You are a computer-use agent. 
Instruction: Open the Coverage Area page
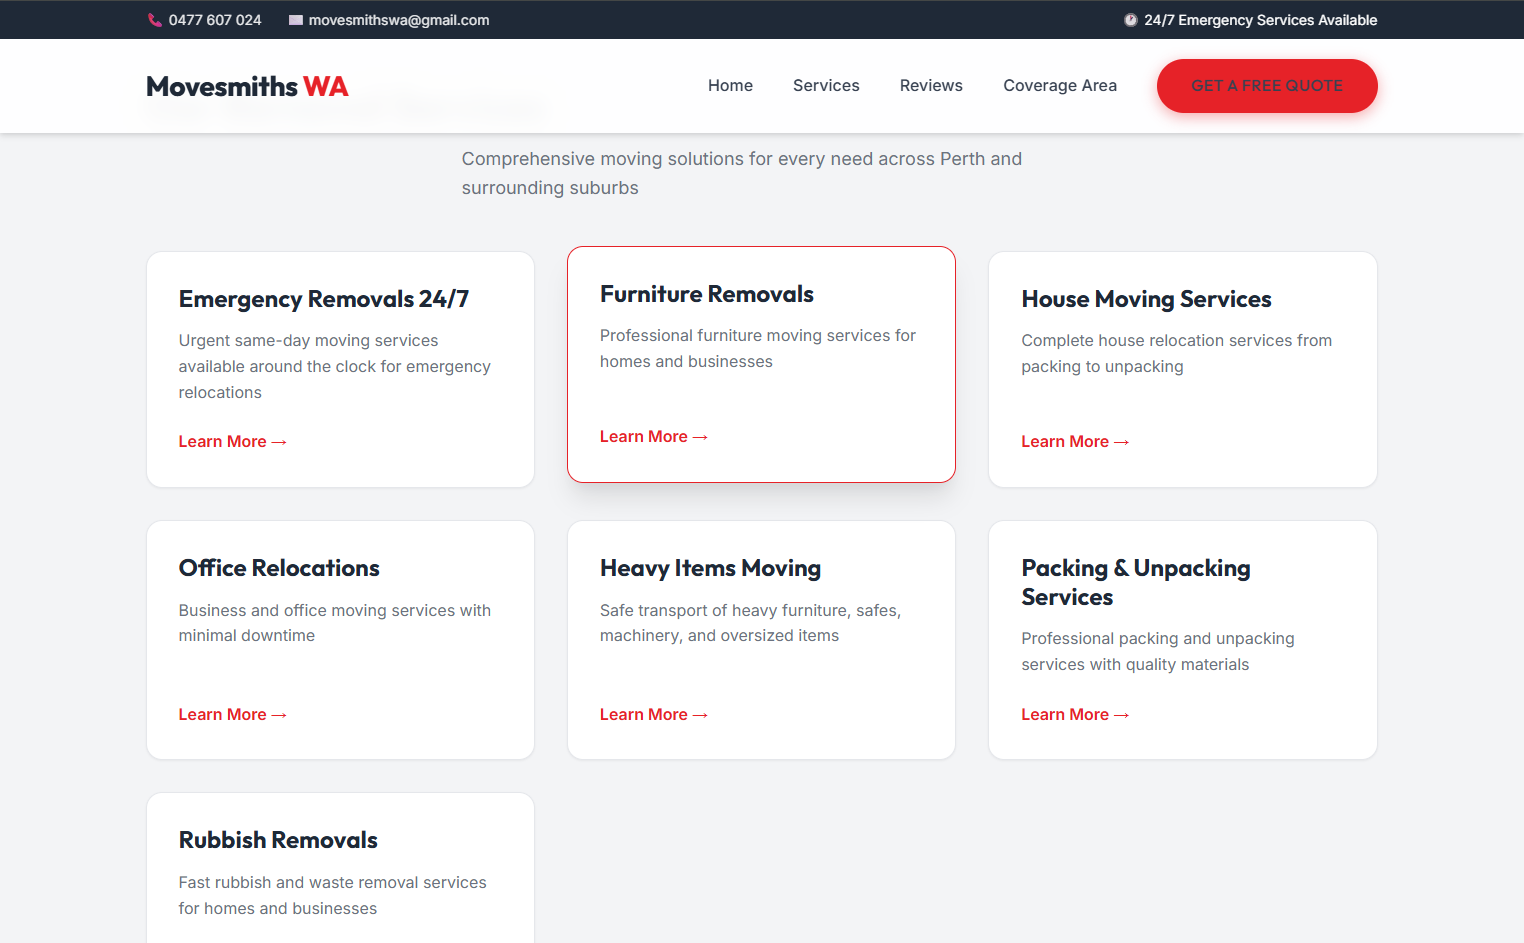click(x=1060, y=86)
